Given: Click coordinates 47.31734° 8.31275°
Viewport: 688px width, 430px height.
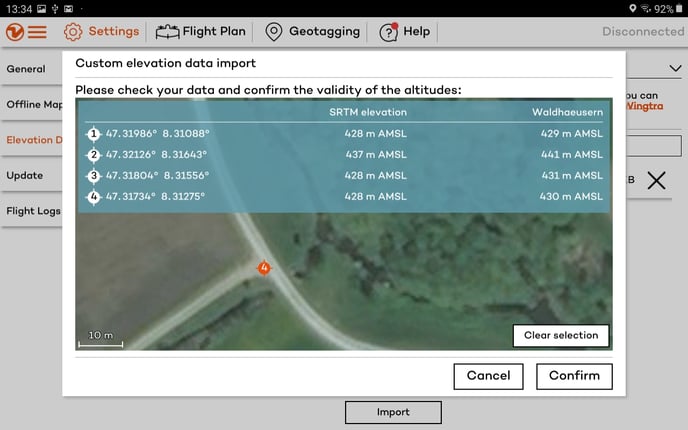Looking at the screenshot, I should click(x=155, y=196).
